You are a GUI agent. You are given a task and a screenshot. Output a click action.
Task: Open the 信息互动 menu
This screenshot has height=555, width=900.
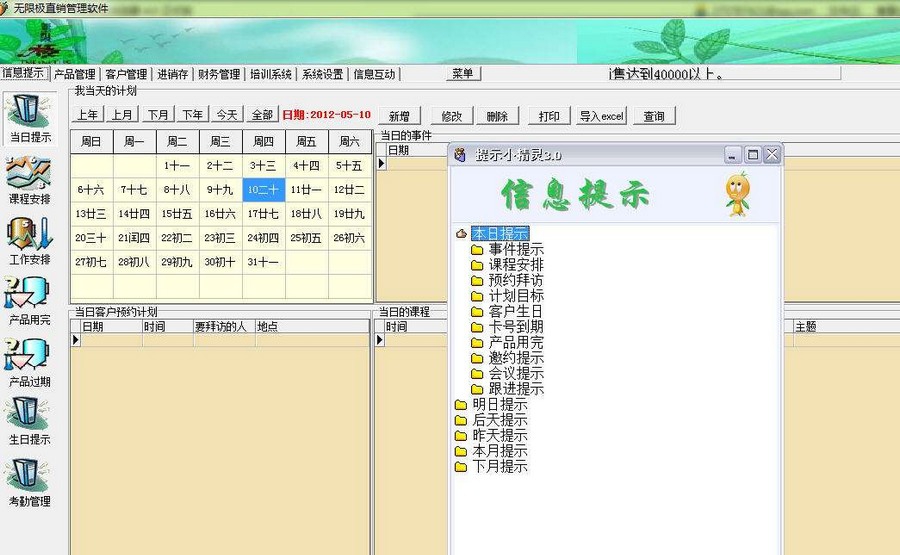(374, 74)
